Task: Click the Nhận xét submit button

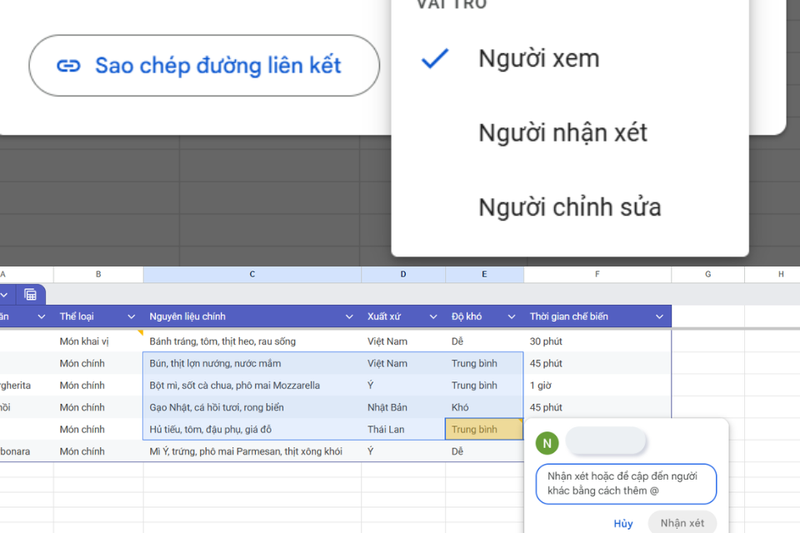Action: pyautogui.click(x=682, y=523)
